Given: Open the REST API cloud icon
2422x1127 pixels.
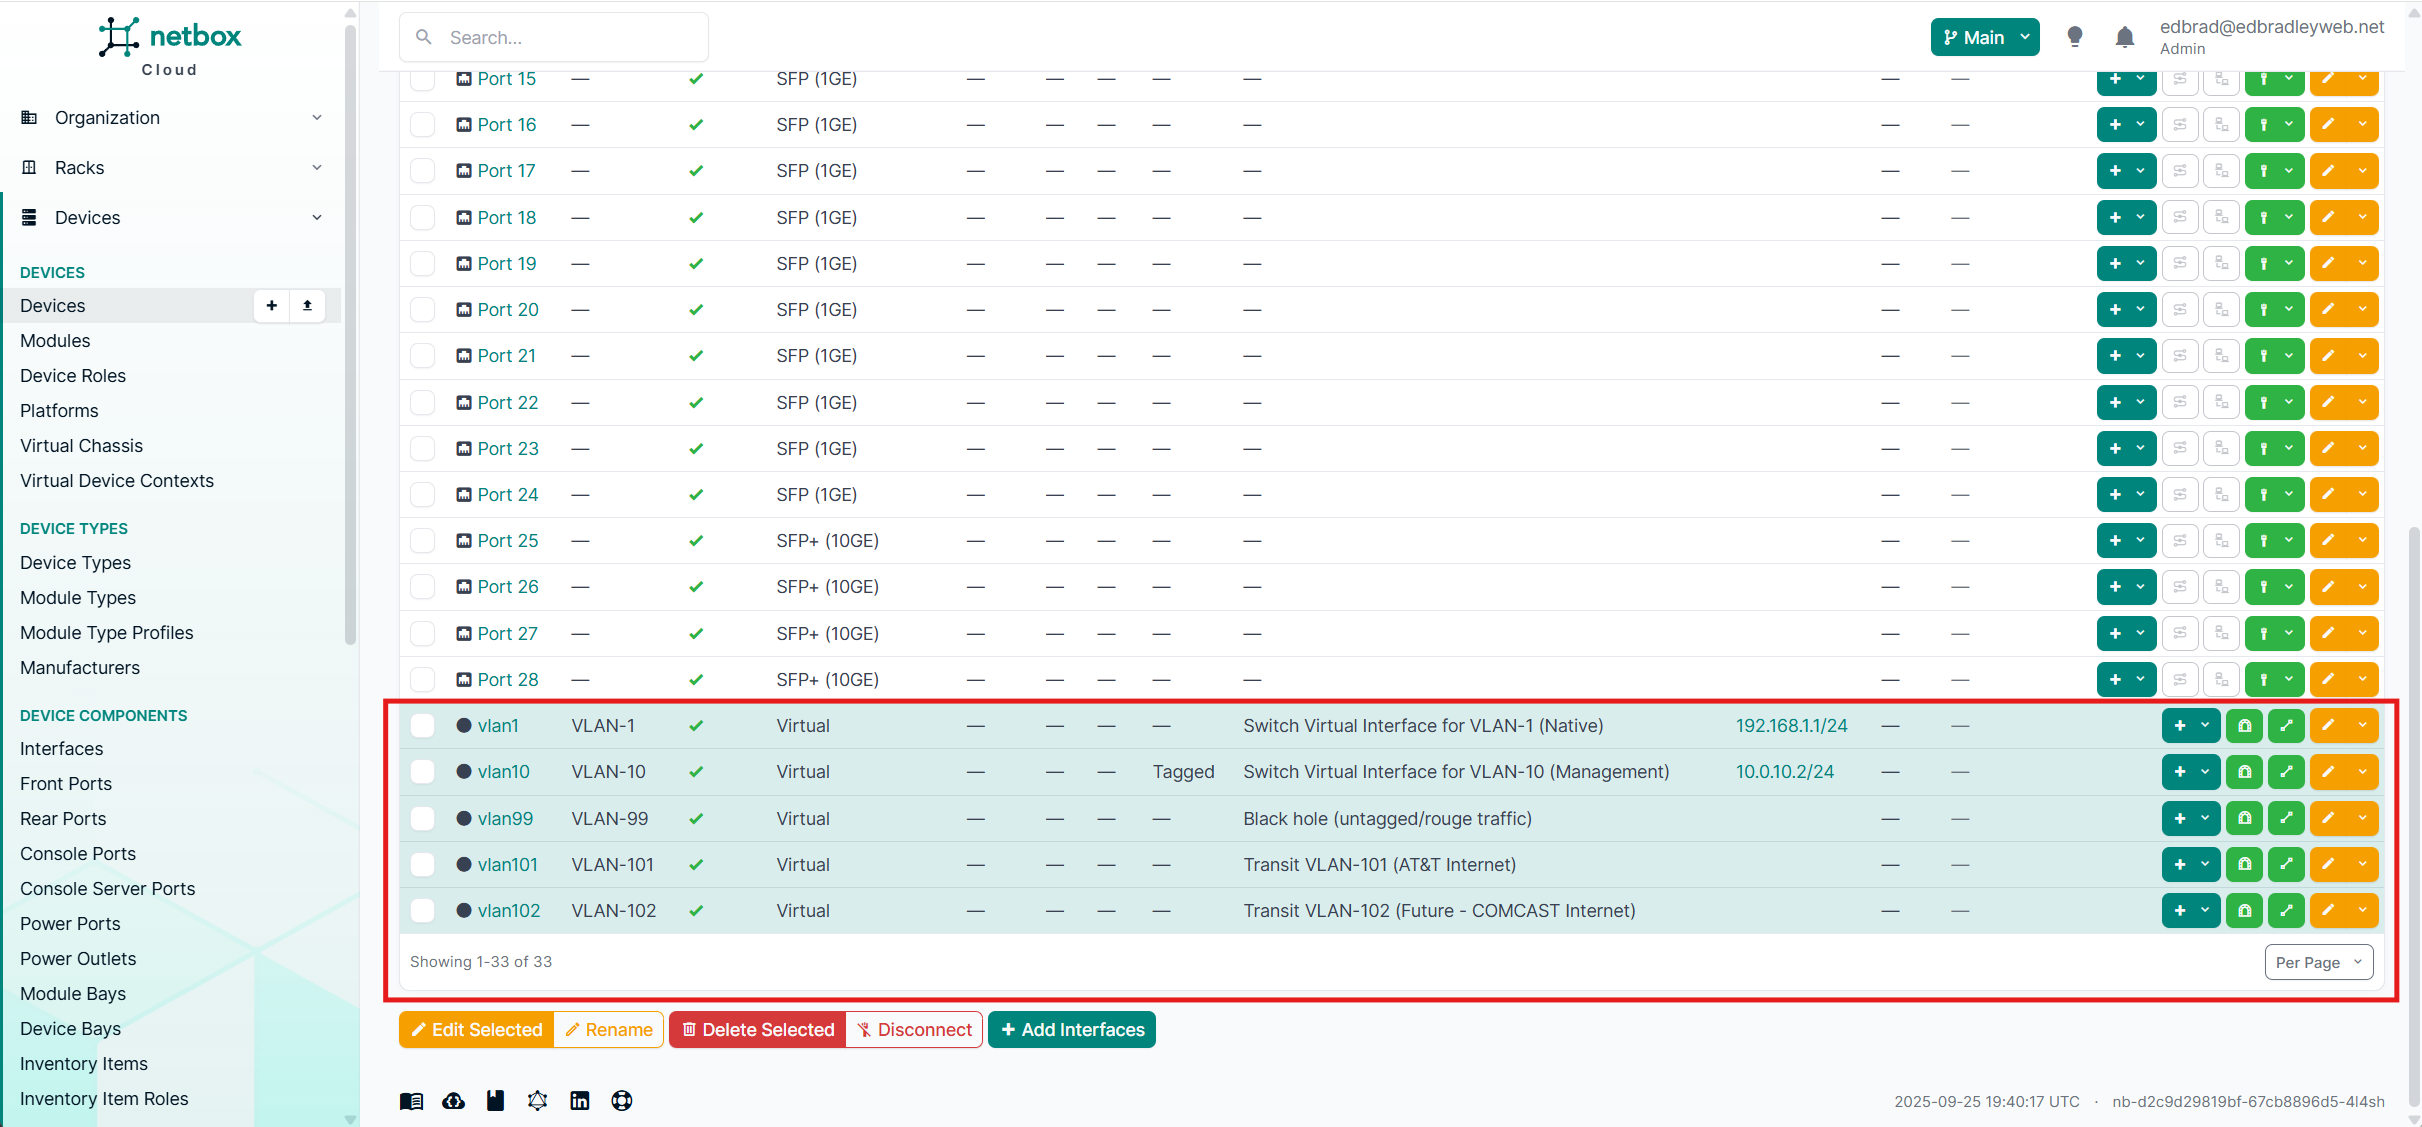Looking at the screenshot, I should [454, 1101].
